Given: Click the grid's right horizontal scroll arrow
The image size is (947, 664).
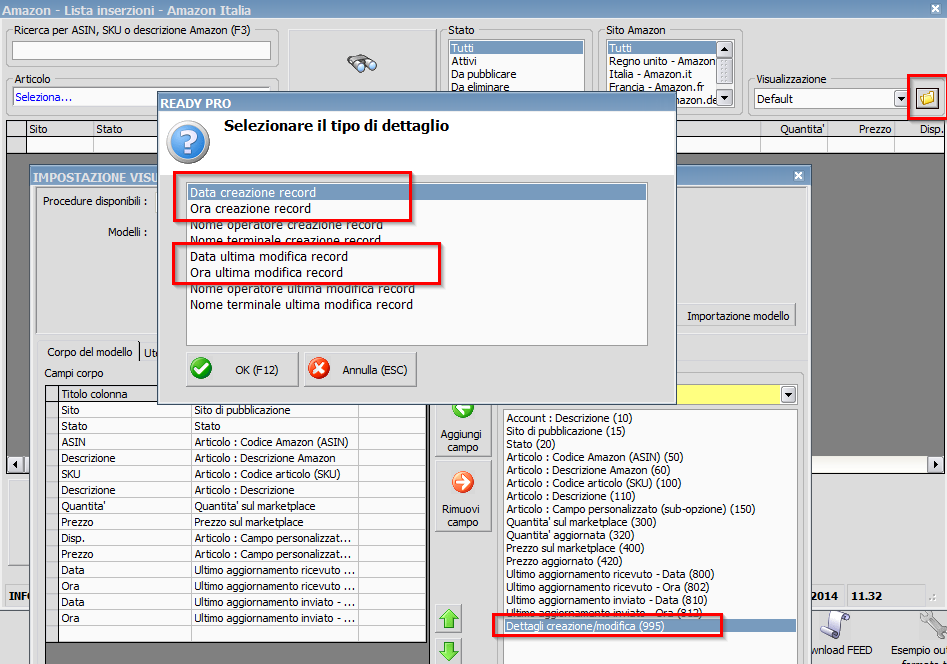Looking at the screenshot, I should click(x=935, y=464).
